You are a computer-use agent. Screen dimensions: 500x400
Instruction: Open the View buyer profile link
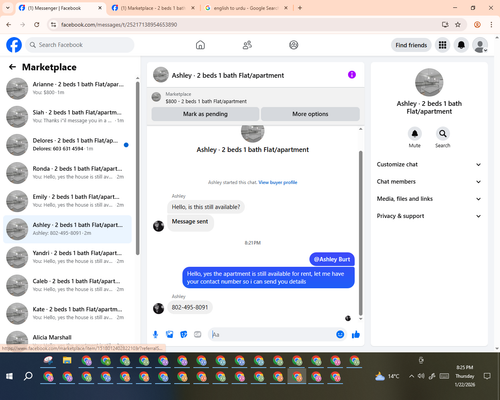(x=278, y=182)
